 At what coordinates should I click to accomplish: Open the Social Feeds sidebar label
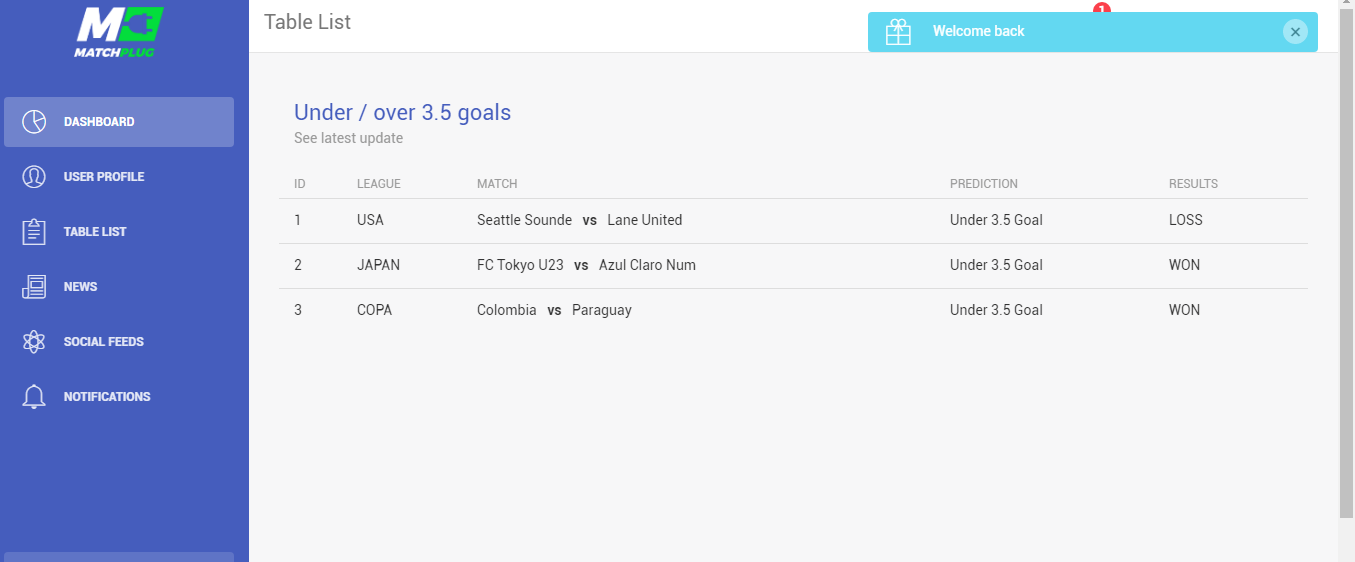pyautogui.click(x=104, y=342)
